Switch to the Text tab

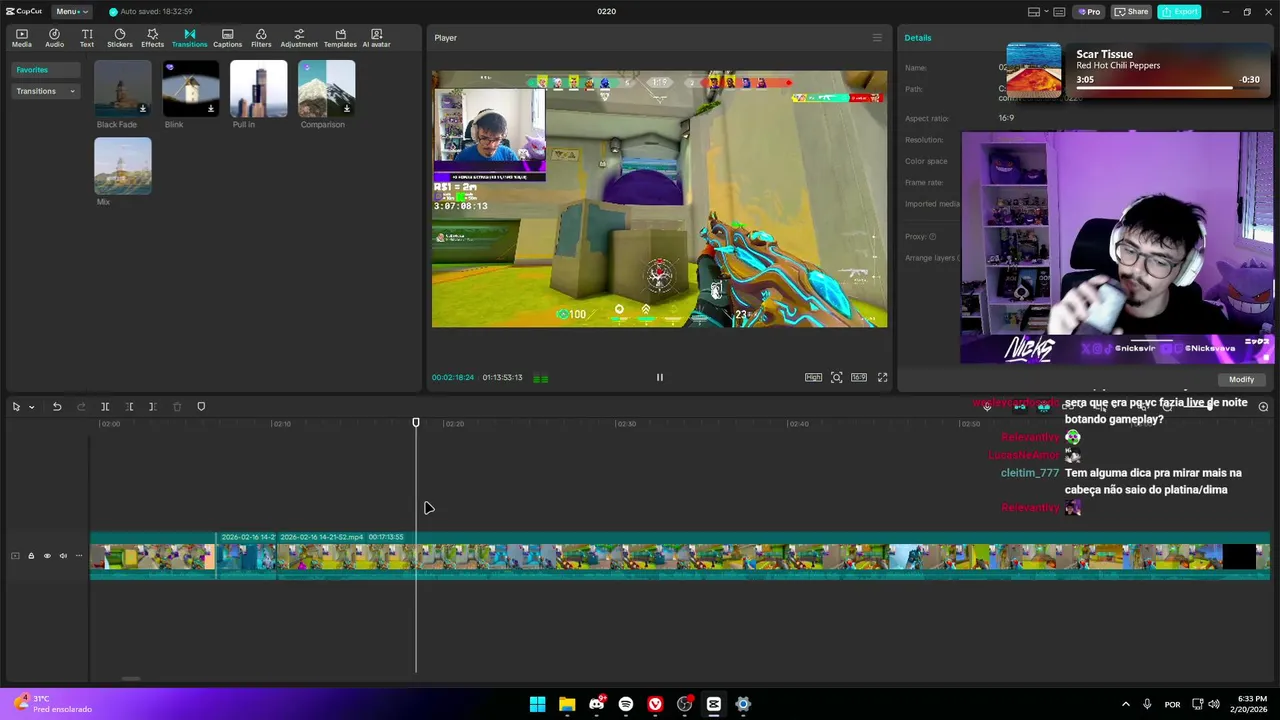(87, 38)
